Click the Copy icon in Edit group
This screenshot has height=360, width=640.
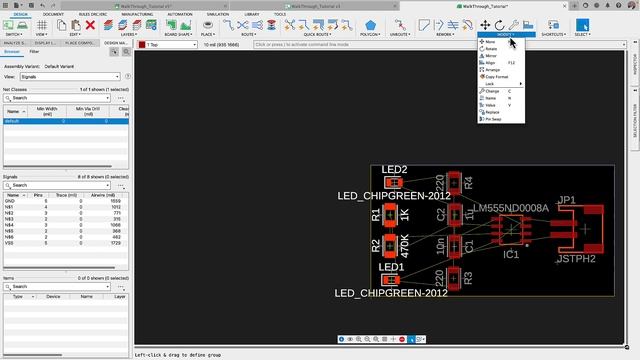tap(61, 25)
